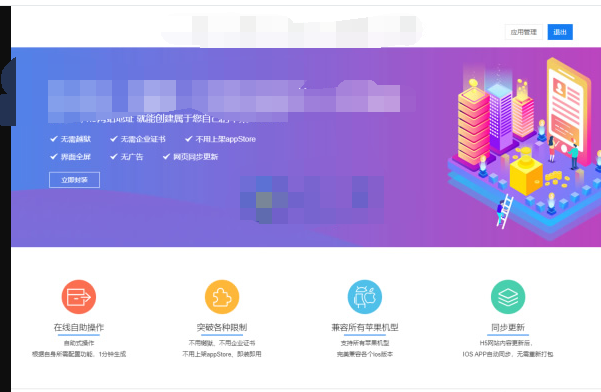Click the 立即封装 outlined button
Image resolution: width=601 pixels, height=392 pixels.
(x=74, y=180)
